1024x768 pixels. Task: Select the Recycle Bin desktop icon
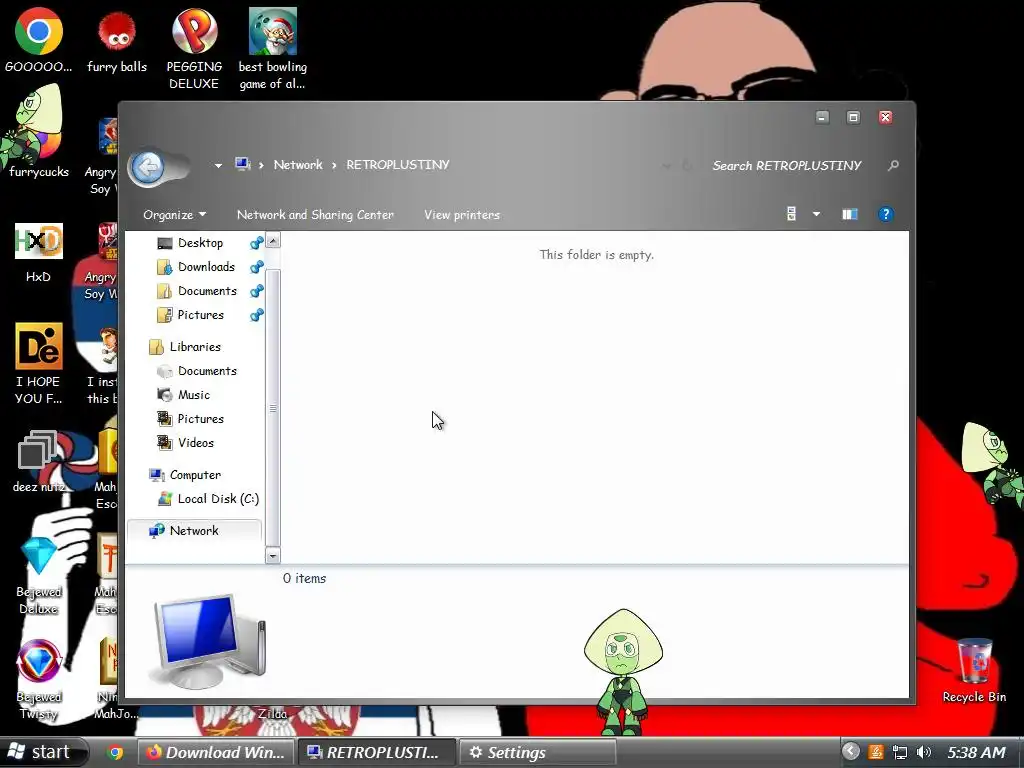[974, 671]
